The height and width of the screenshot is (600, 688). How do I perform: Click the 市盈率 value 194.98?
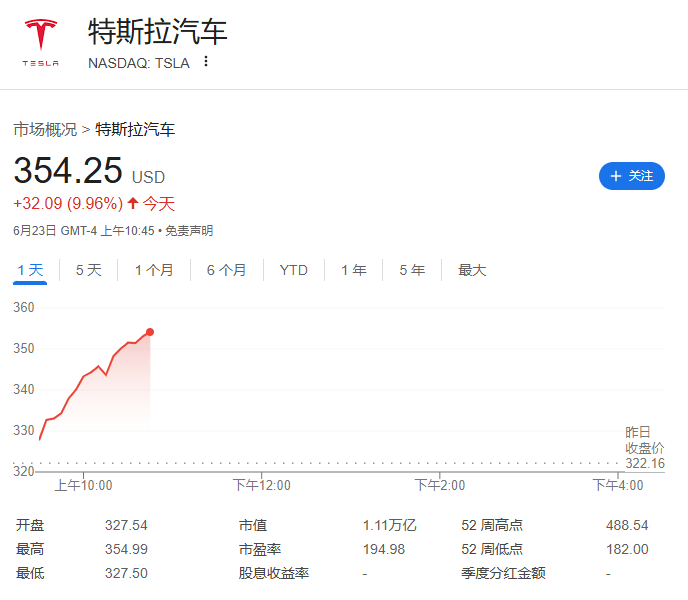click(x=384, y=550)
